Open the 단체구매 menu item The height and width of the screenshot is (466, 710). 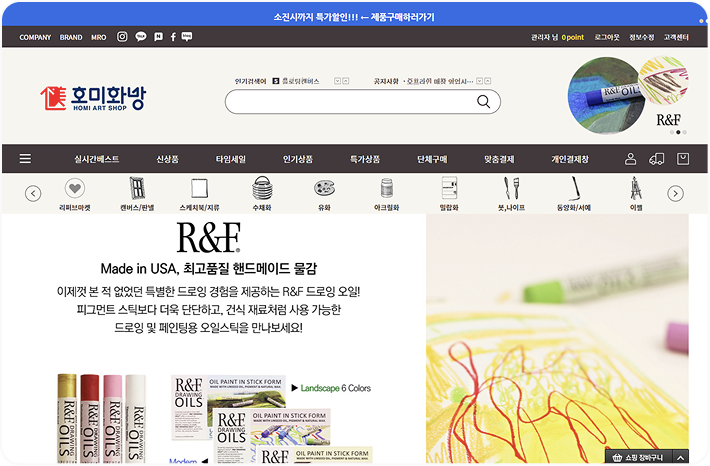click(432, 159)
